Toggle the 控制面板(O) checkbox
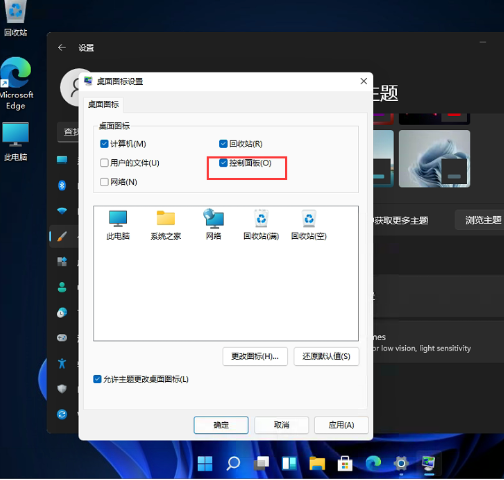The height and width of the screenshot is (480, 504). 223,163
